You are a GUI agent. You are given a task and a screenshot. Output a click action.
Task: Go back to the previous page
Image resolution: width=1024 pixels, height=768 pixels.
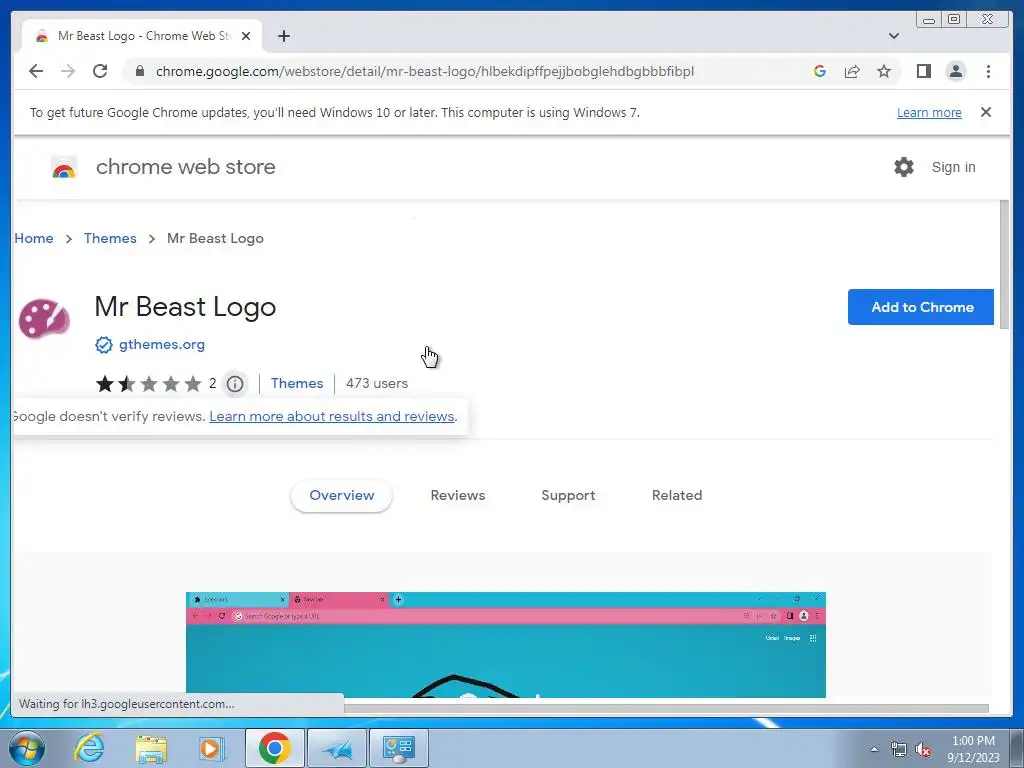coord(36,71)
